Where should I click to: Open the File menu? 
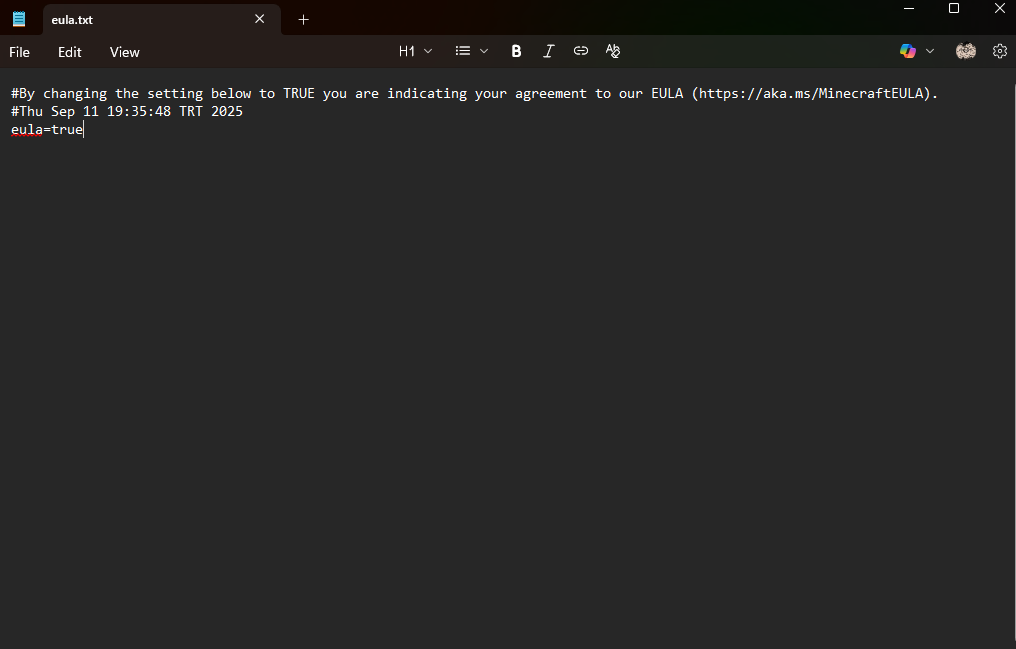[19, 52]
